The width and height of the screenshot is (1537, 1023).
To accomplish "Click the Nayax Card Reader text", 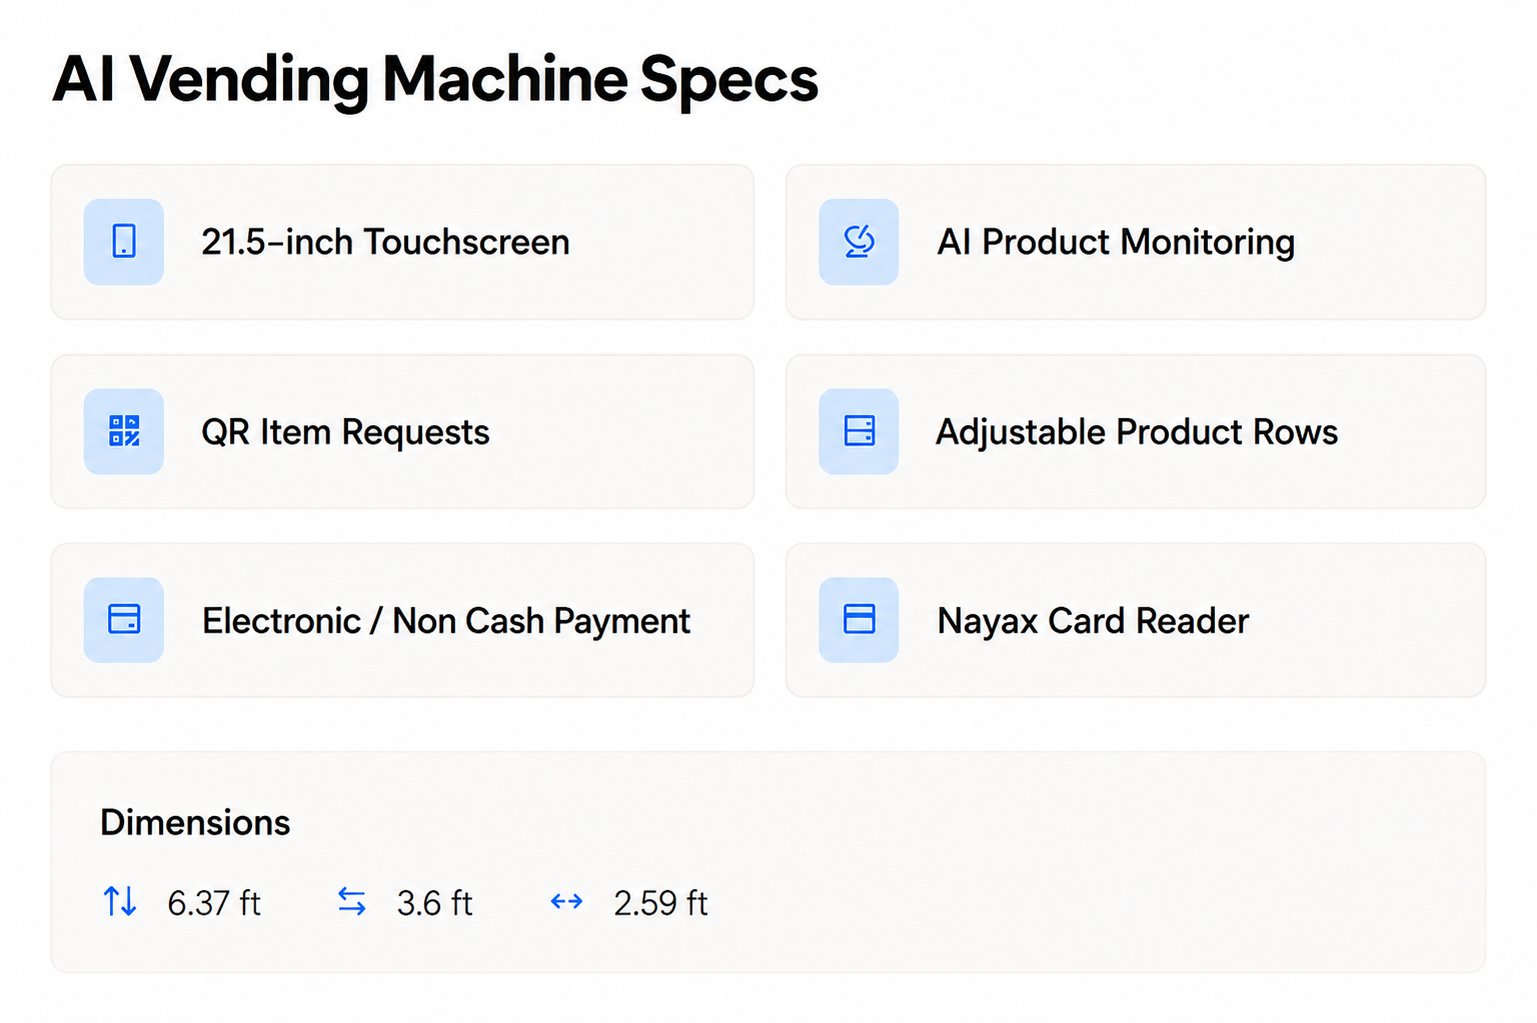I will point(1093,621).
